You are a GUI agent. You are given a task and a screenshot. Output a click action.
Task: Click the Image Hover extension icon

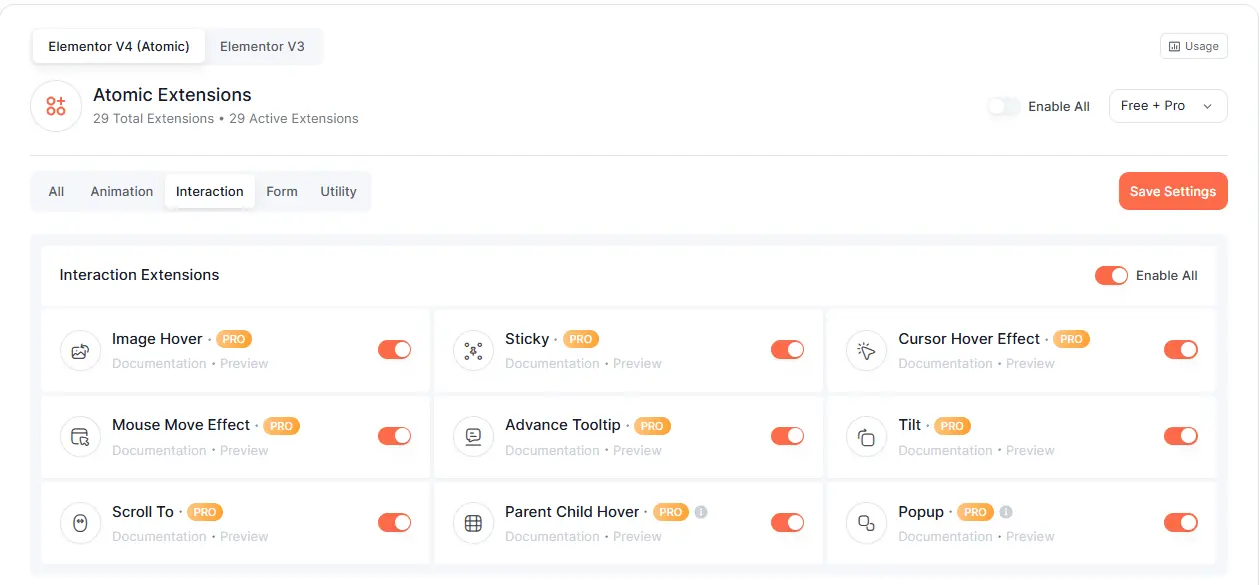click(x=80, y=351)
